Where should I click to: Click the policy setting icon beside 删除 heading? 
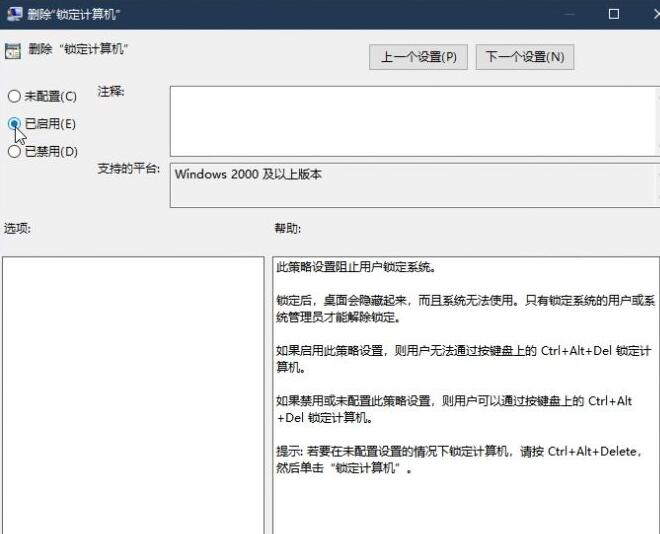click(x=13, y=51)
